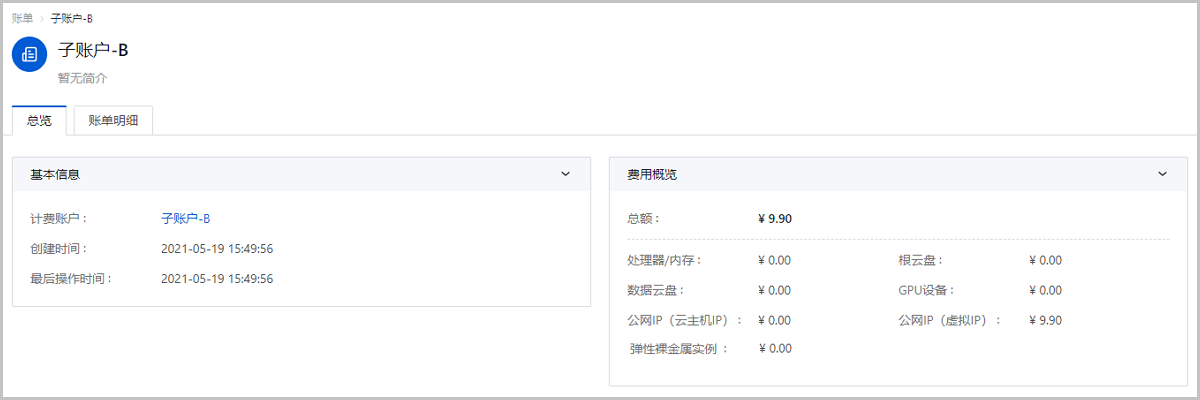Click the total amount ¥ 9.90
Viewport: 1200px width, 400px height.
(775, 218)
